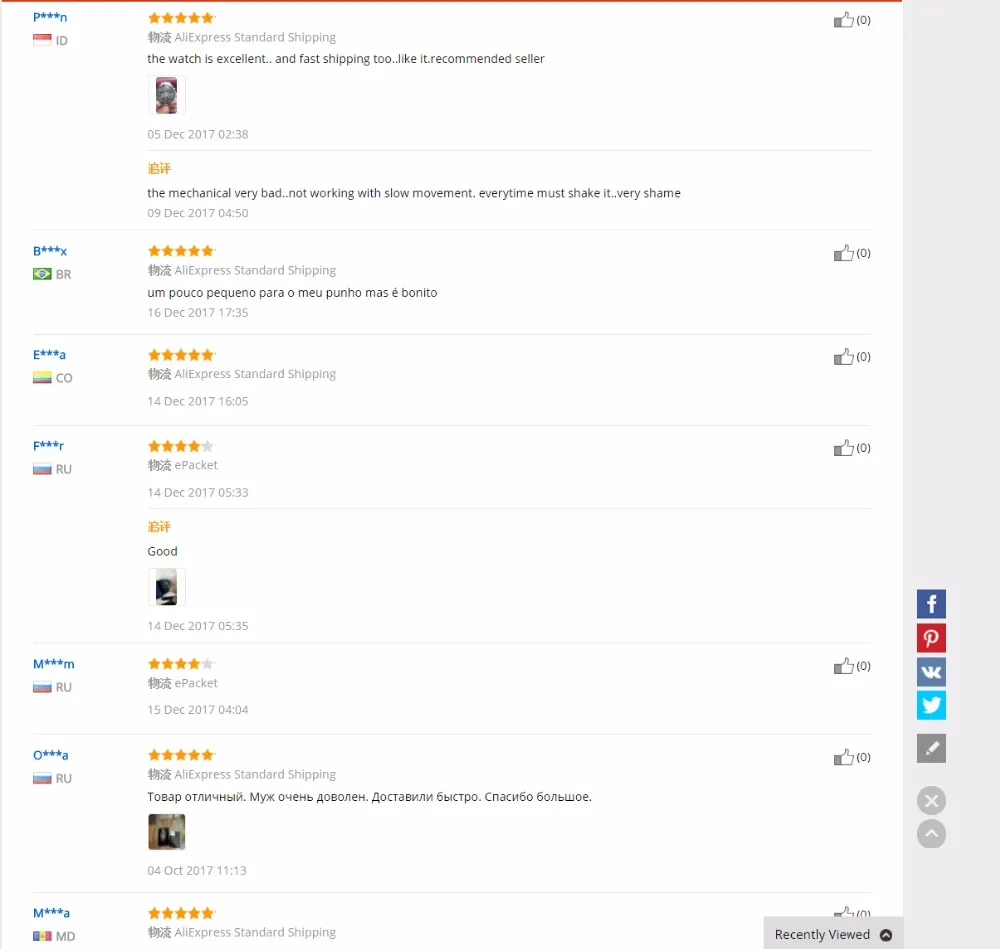Like F***r's four-star review
This screenshot has height=949, width=1000.
click(844, 448)
